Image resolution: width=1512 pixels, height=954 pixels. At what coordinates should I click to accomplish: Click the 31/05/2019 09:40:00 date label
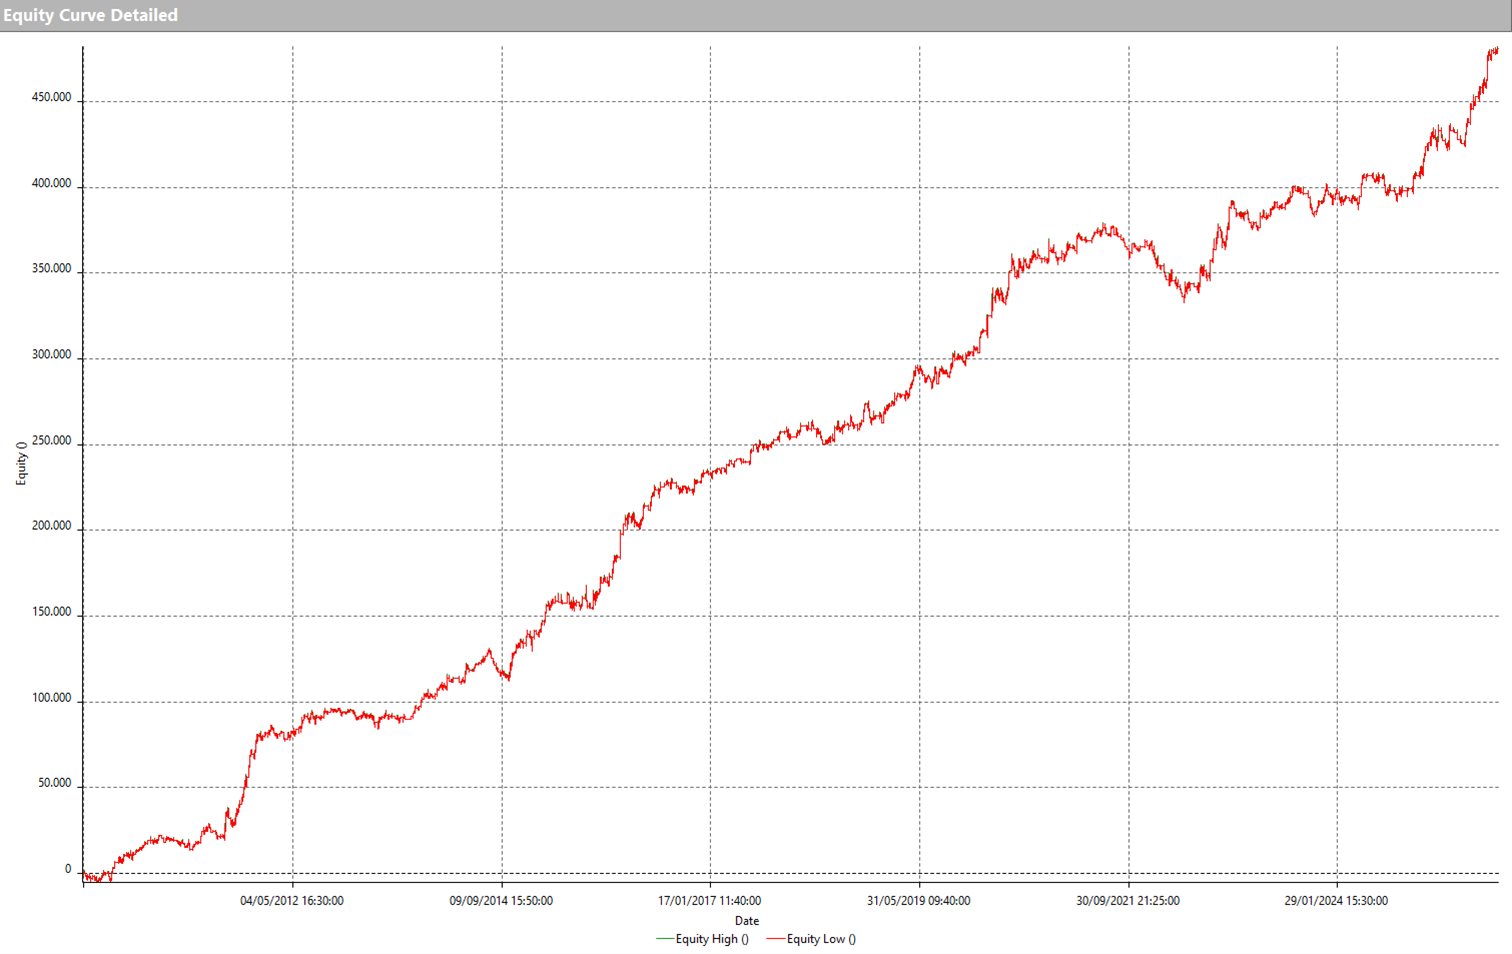coord(918,901)
